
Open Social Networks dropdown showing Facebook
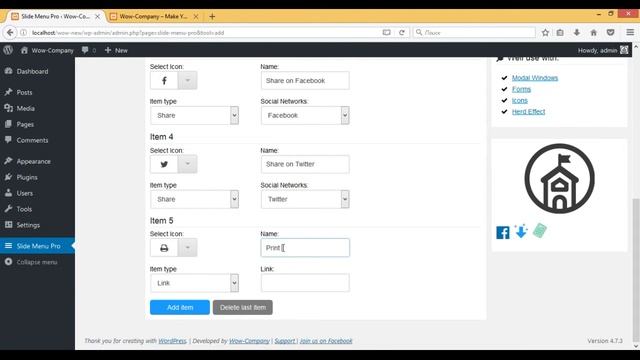(305, 116)
